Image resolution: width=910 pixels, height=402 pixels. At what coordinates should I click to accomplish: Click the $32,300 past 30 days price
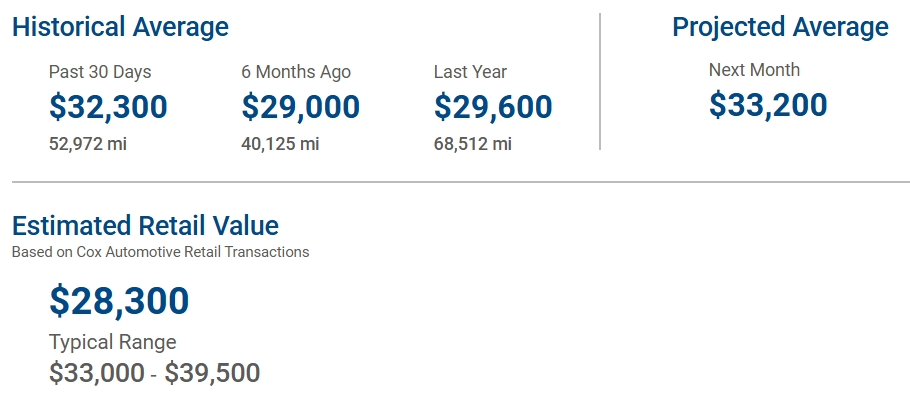[108, 107]
